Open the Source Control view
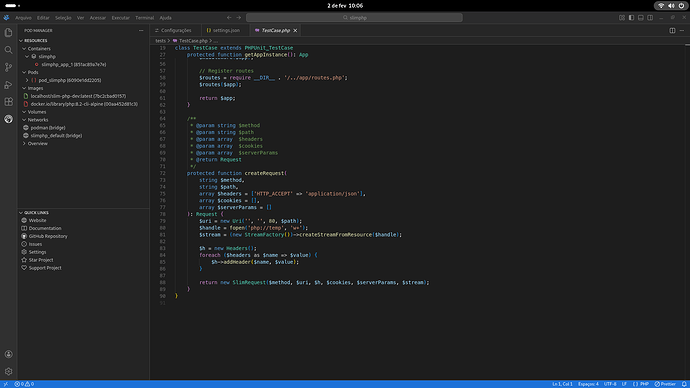690x388 pixels. pos(8,67)
